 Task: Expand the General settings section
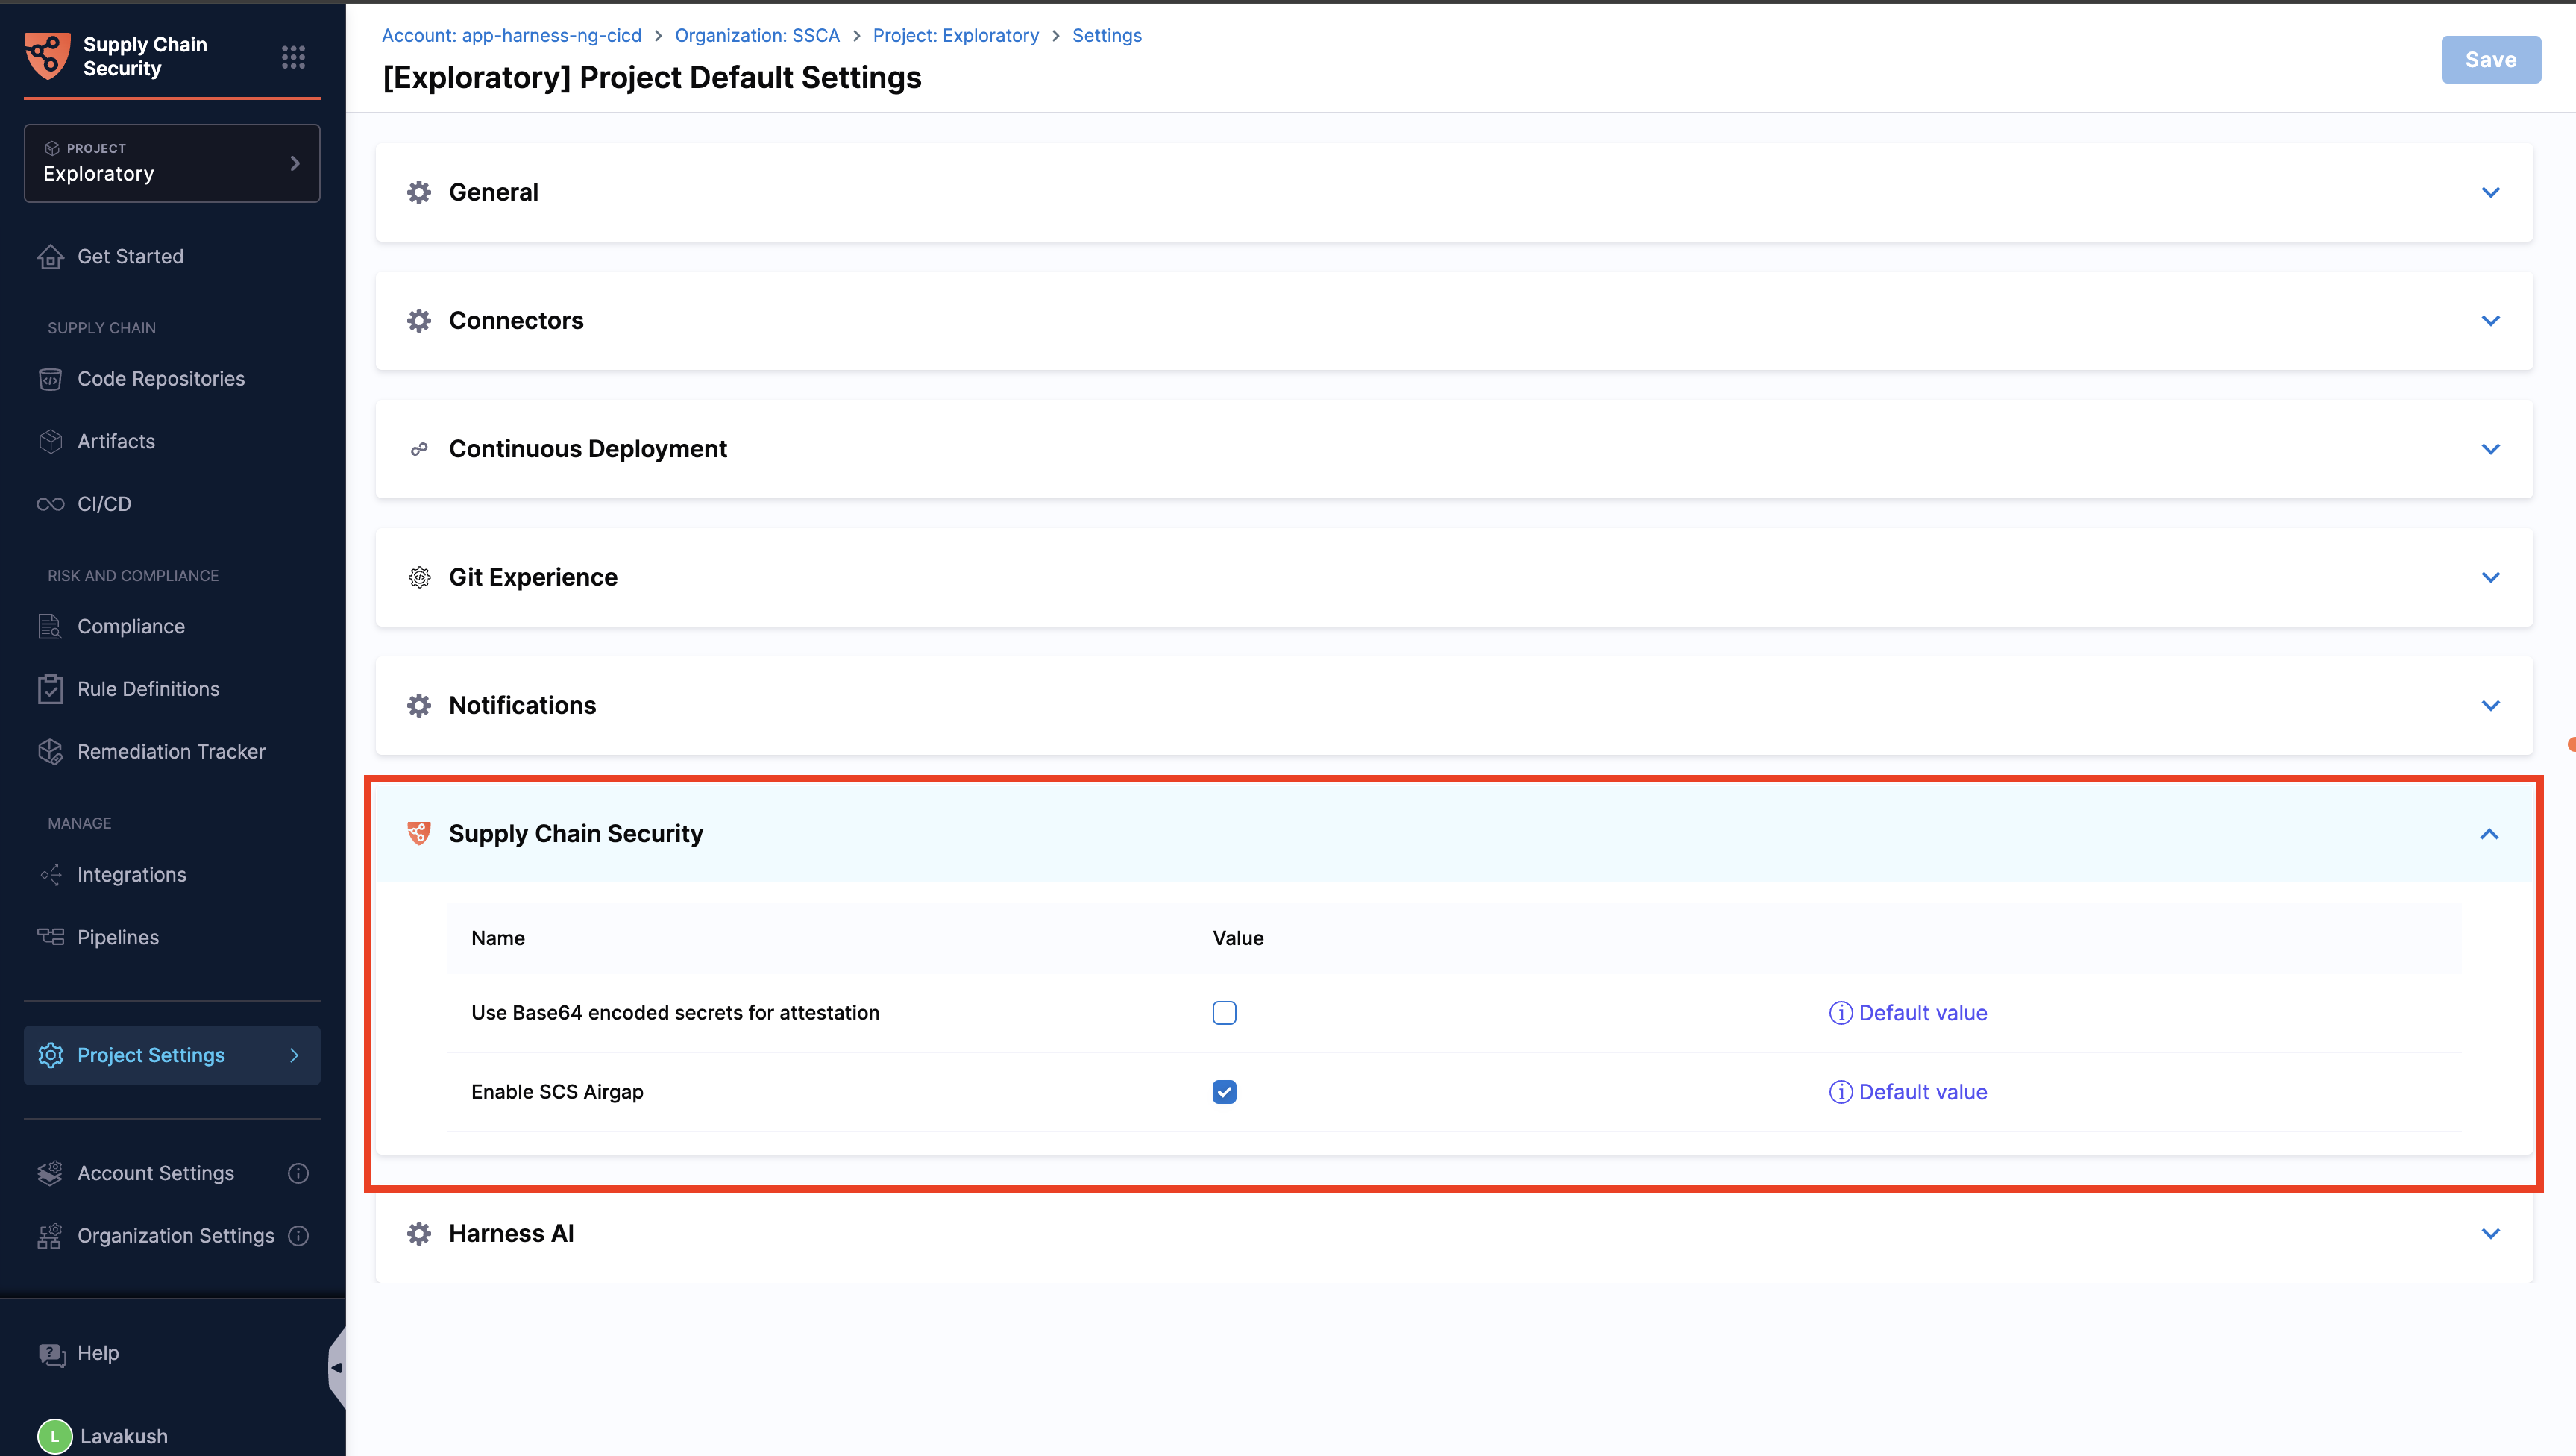(x=2490, y=192)
